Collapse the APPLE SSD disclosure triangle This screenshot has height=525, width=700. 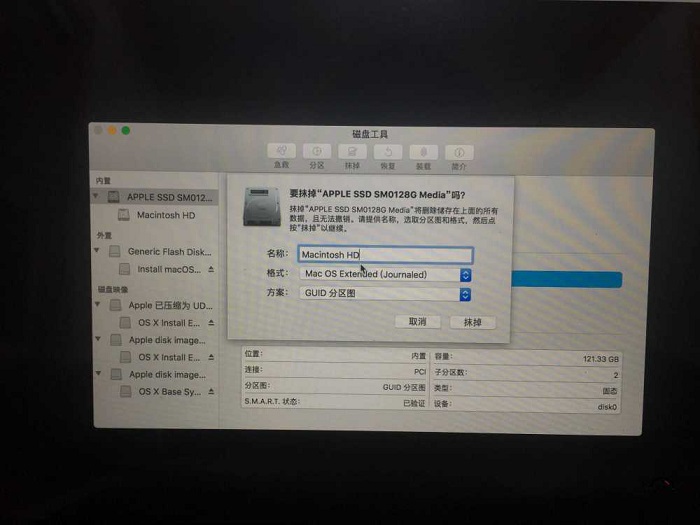[x=96, y=196]
